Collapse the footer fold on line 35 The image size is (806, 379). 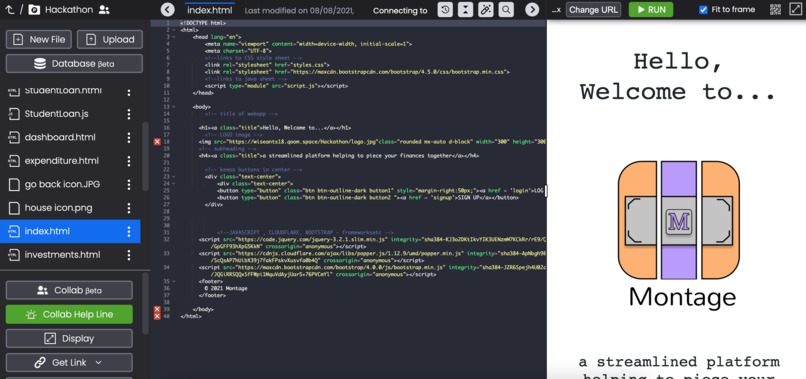coord(173,281)
